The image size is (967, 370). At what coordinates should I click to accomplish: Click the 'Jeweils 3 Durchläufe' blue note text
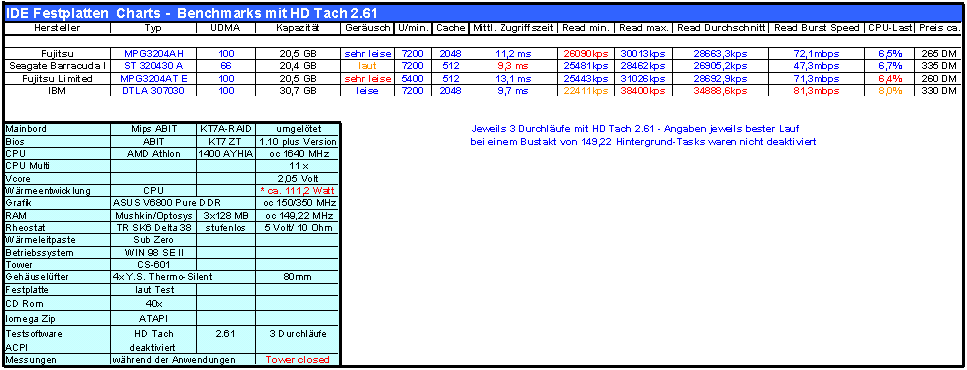[x=635, y=129]
